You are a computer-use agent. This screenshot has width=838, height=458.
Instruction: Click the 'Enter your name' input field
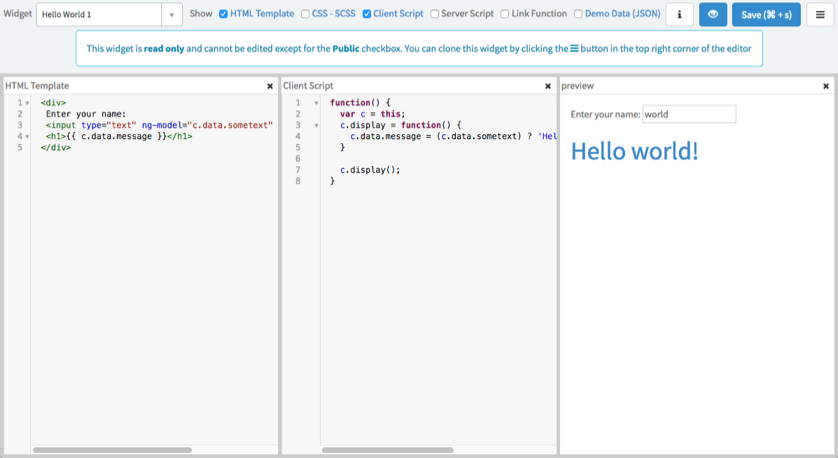click(689, 114)
